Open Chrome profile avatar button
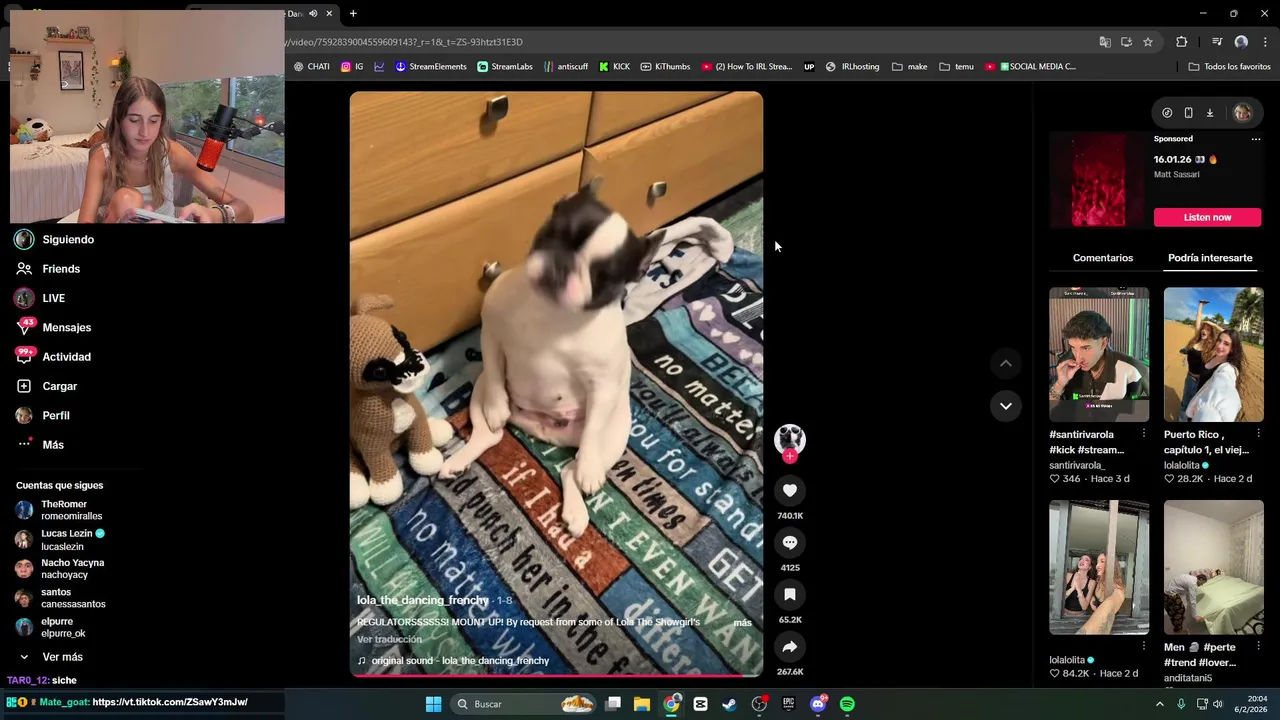 [x=1241, y=42]
